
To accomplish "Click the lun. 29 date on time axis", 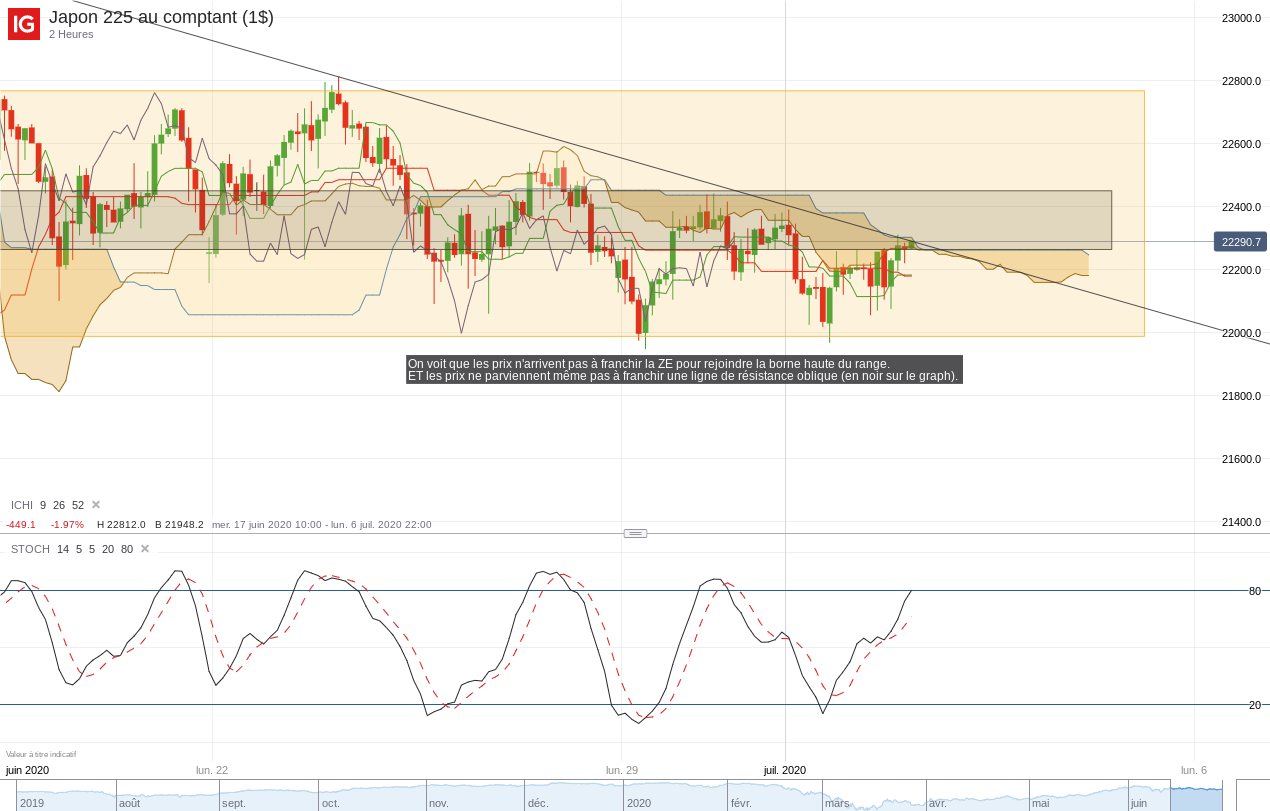I will click(x=622, y=770).
